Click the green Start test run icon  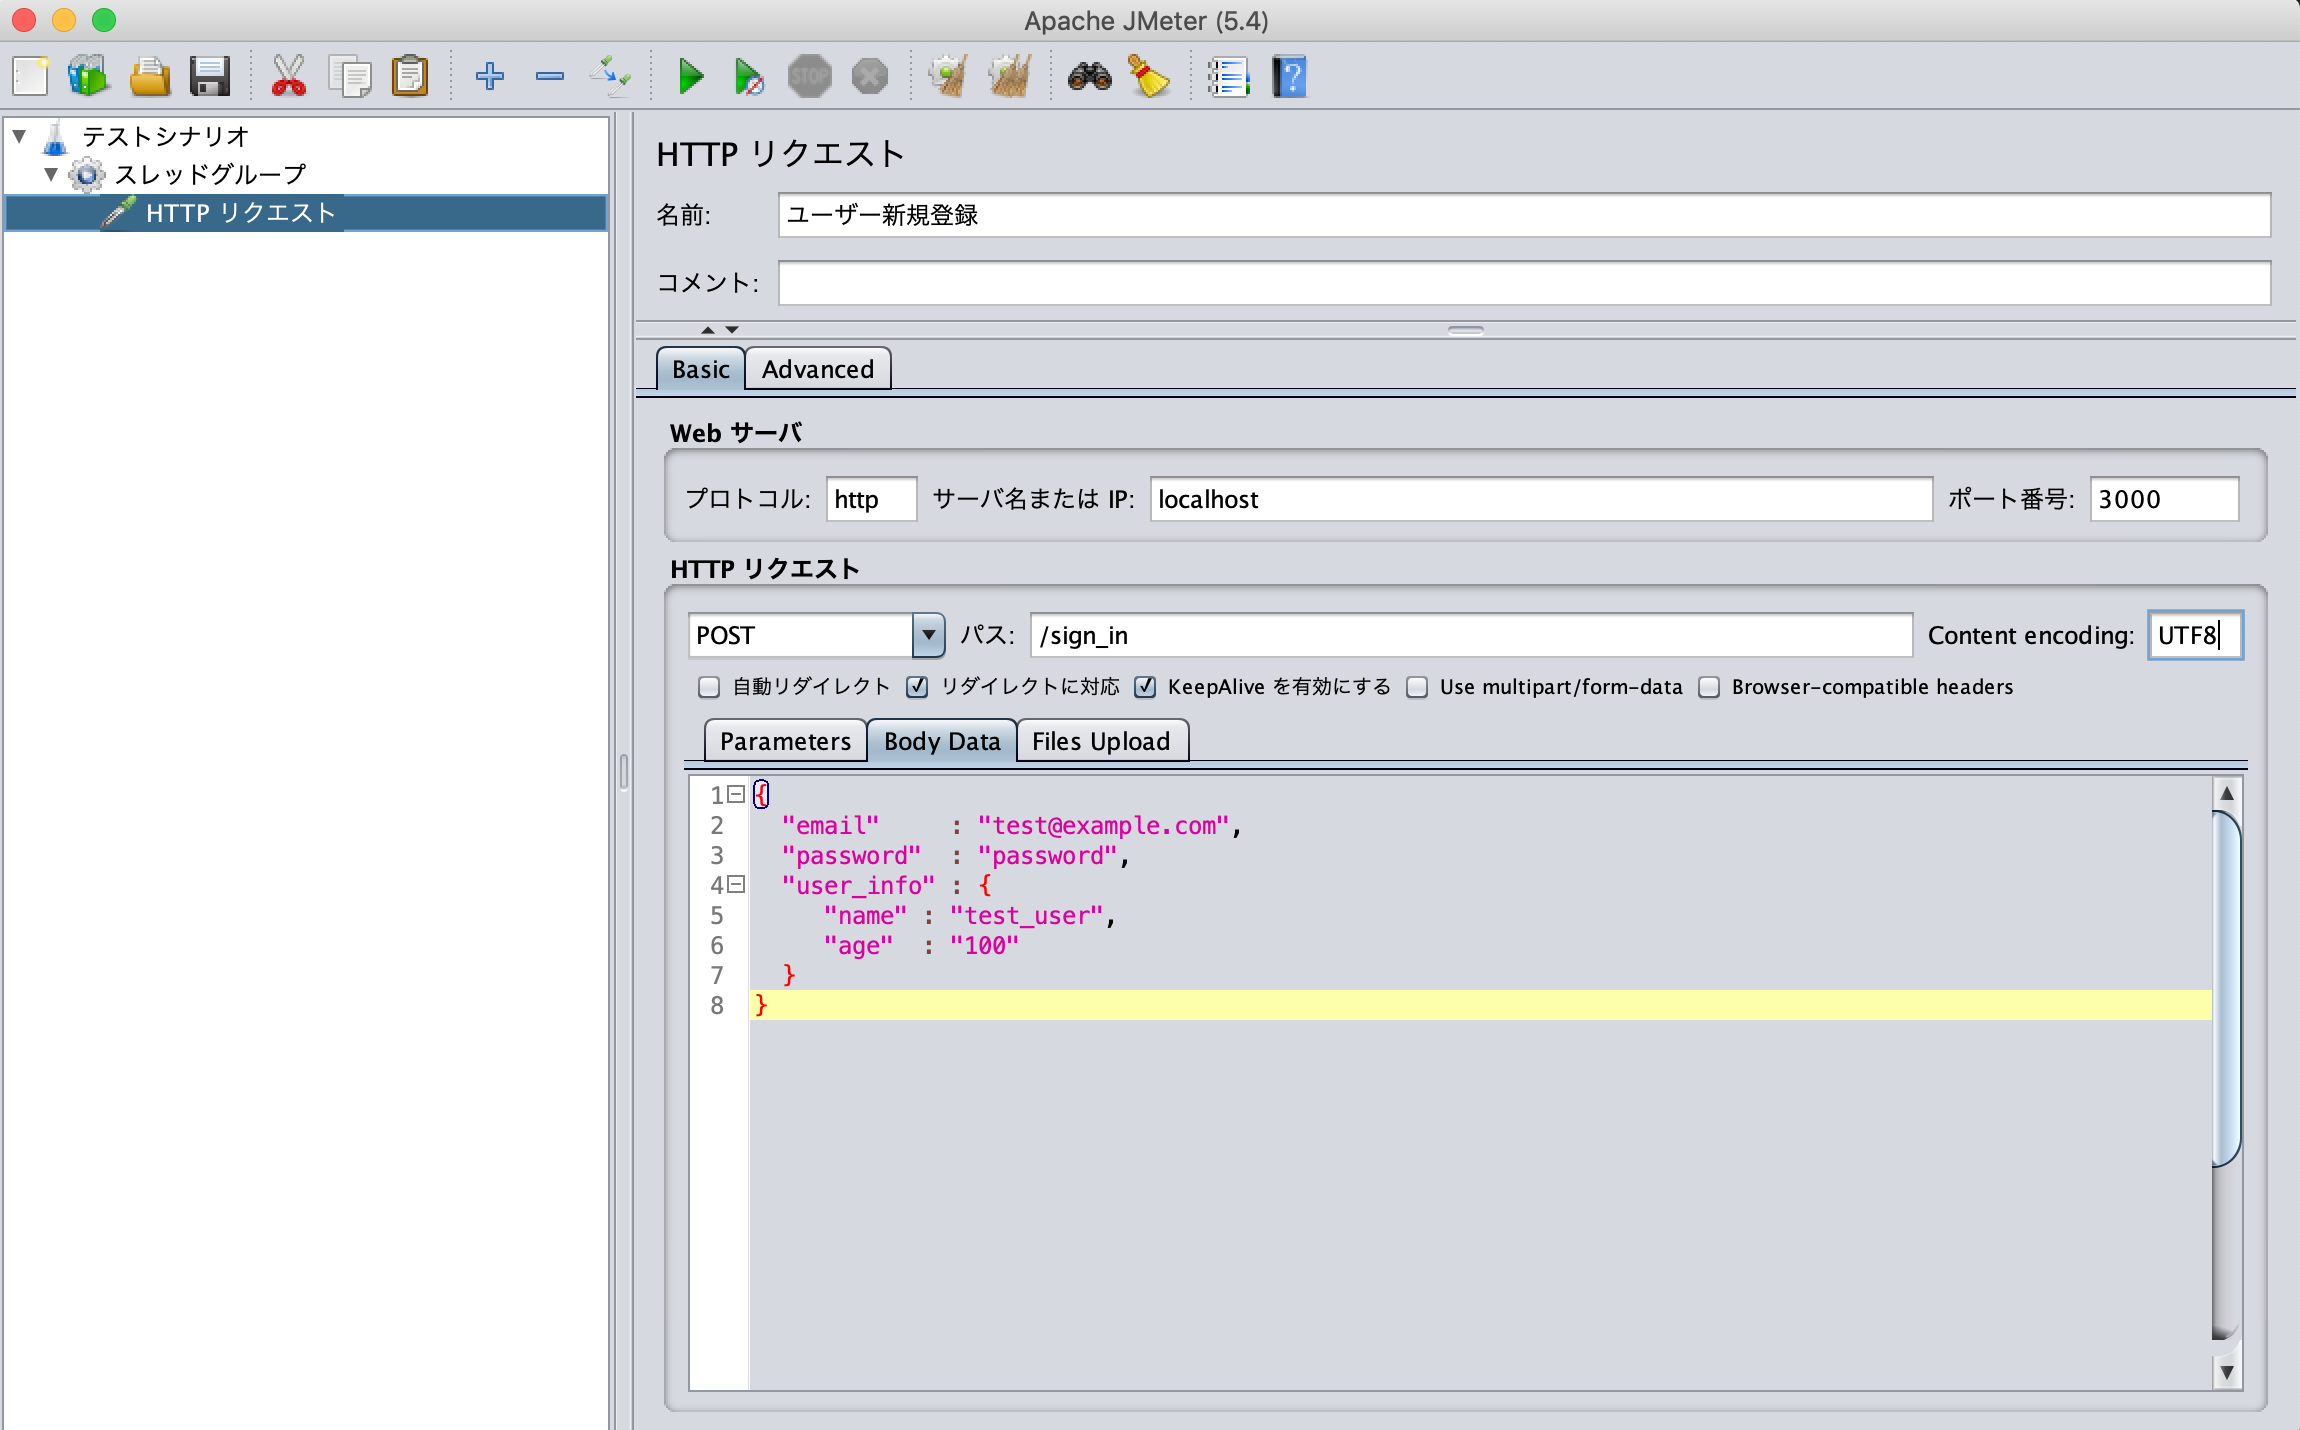pos(690,76)
